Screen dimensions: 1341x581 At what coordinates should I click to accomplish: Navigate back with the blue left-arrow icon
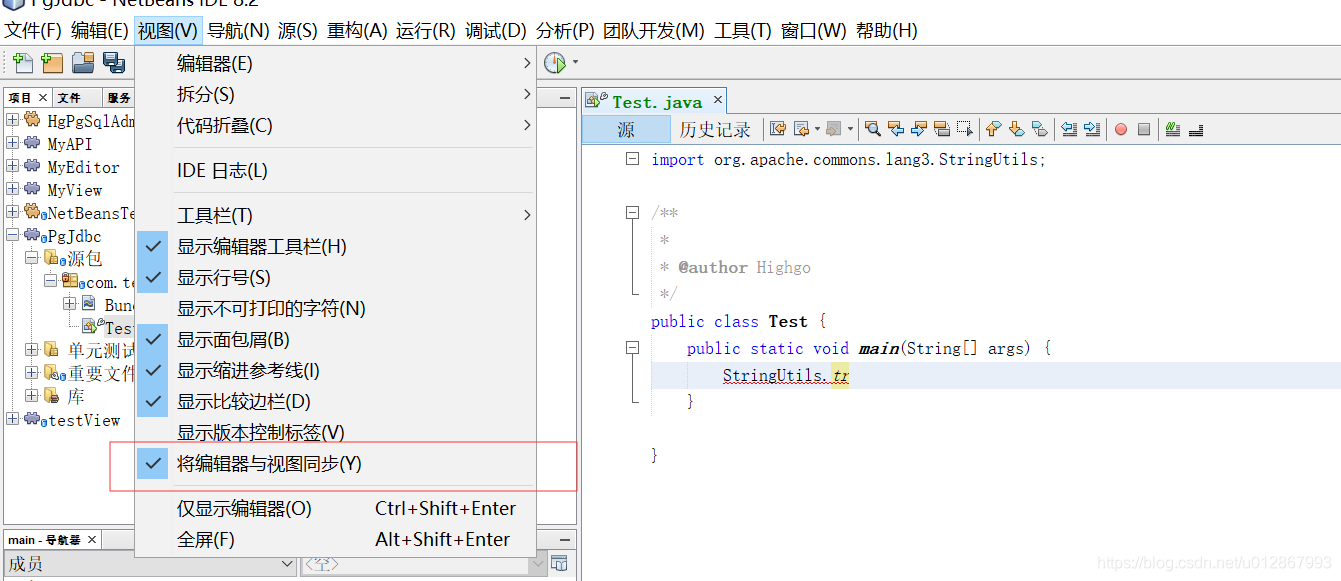tap(897, 130)
